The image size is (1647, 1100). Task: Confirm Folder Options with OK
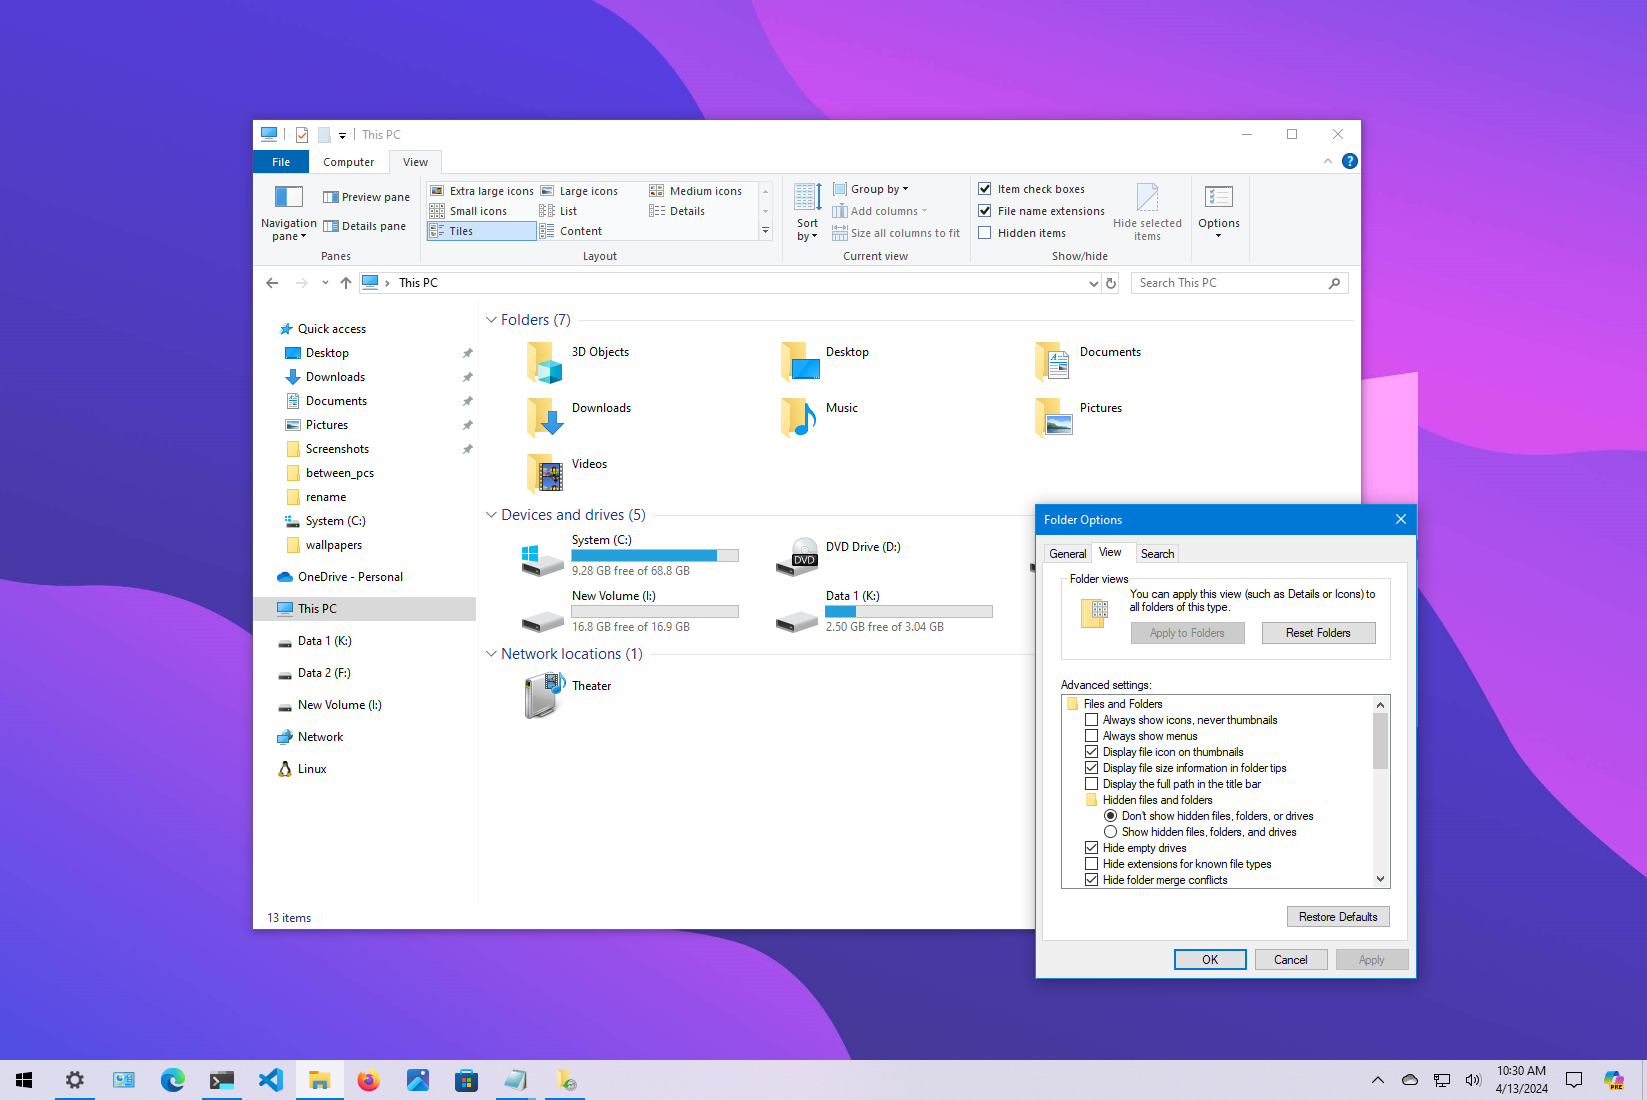coord(1210,960)
